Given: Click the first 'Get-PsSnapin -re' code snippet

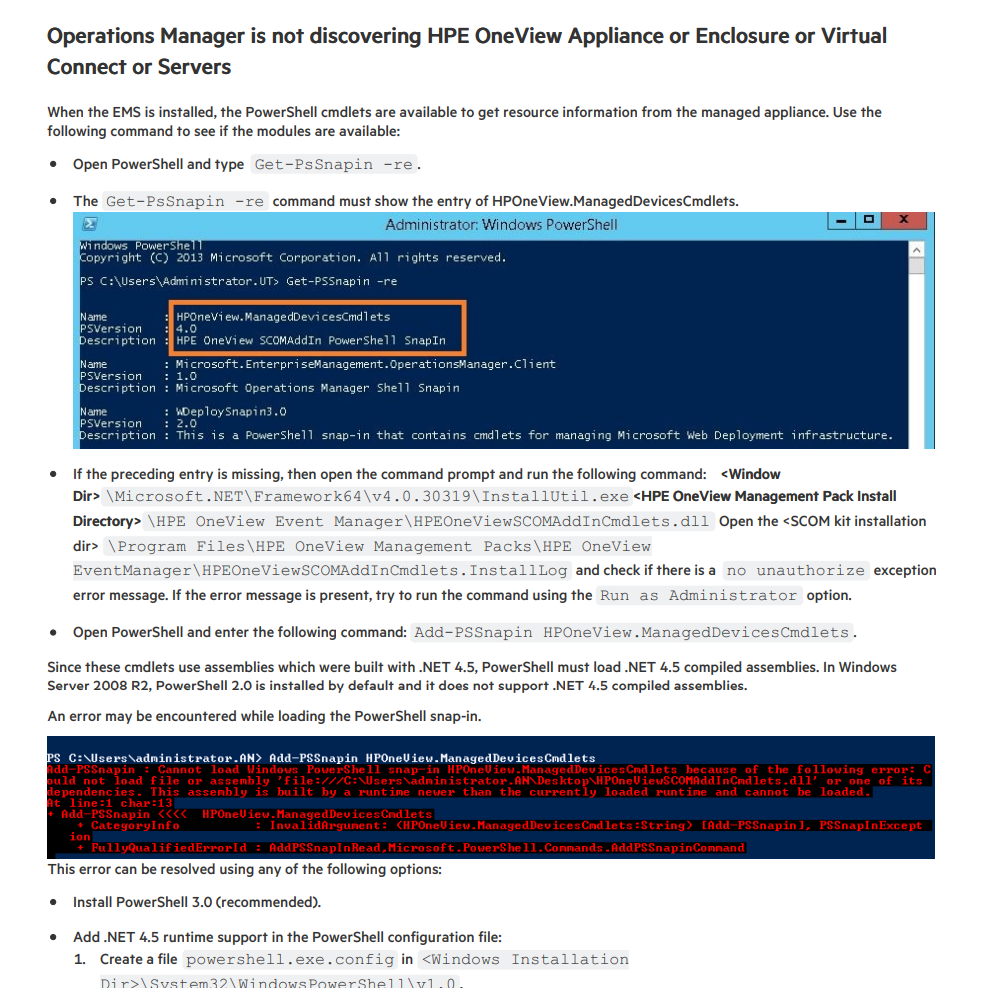Looking at the screenshot, I should pos(334,164).
